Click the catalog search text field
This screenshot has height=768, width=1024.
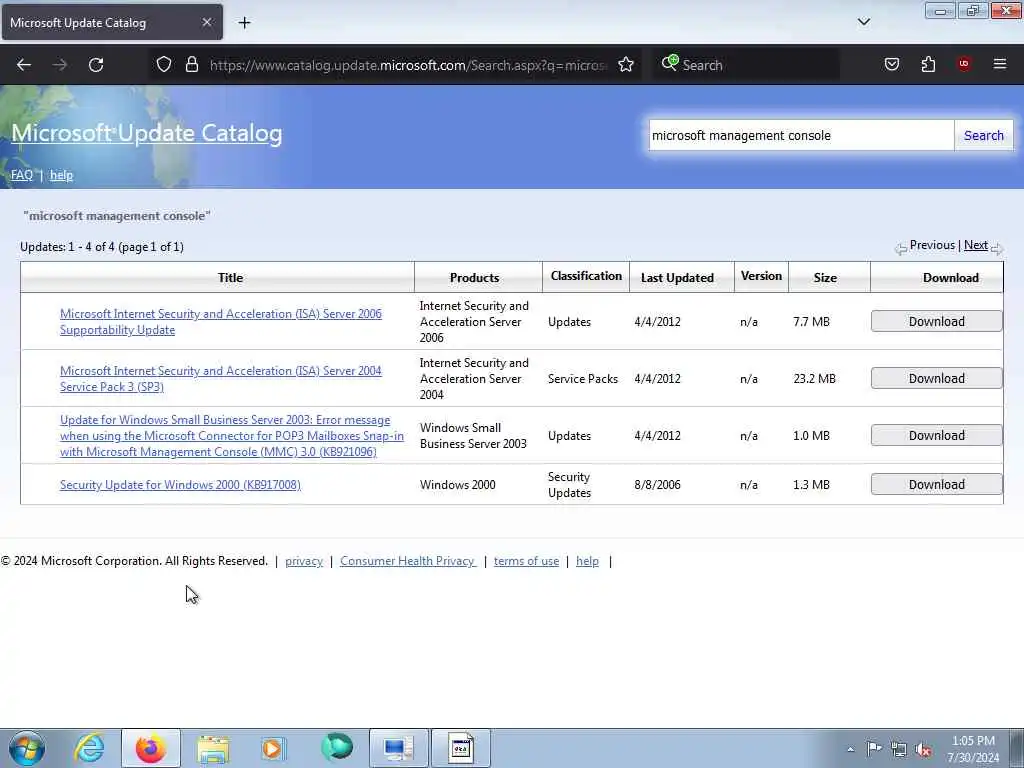801,135
